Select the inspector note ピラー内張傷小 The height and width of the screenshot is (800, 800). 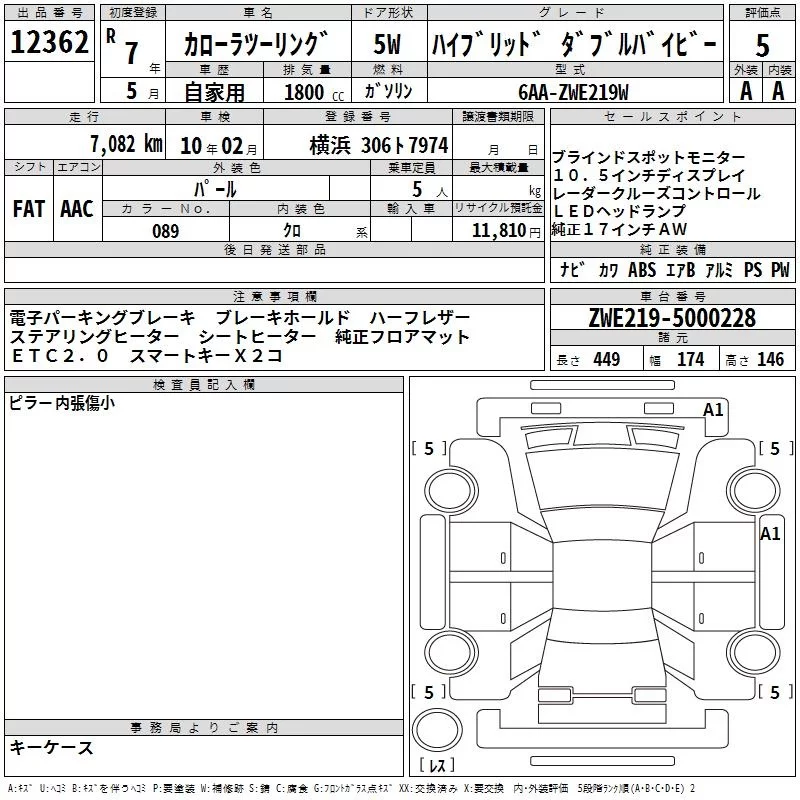coord(62,403)
